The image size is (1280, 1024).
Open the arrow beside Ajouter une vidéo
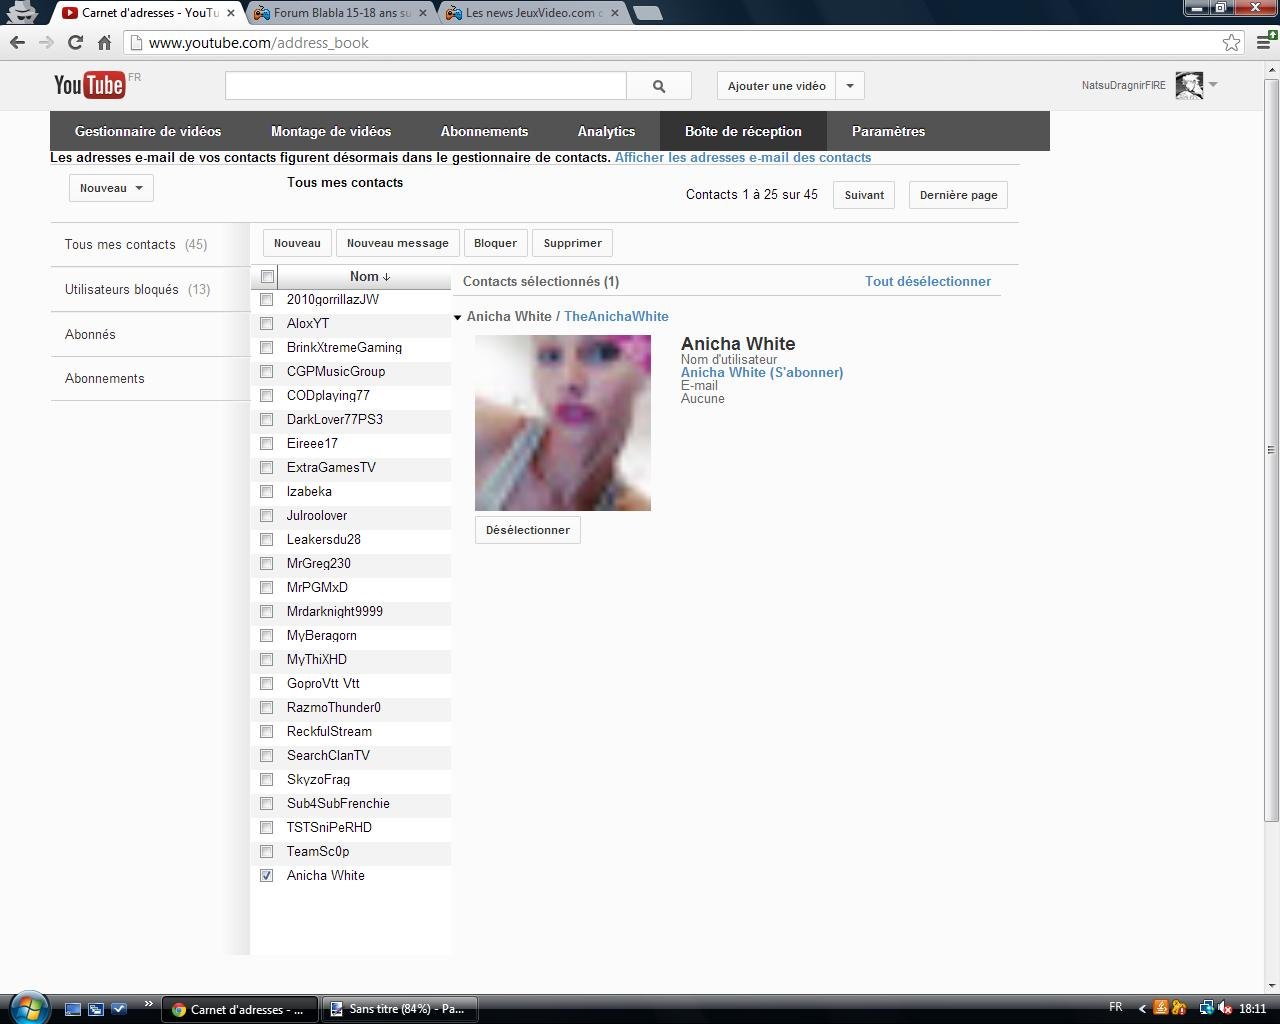point(850,86)
